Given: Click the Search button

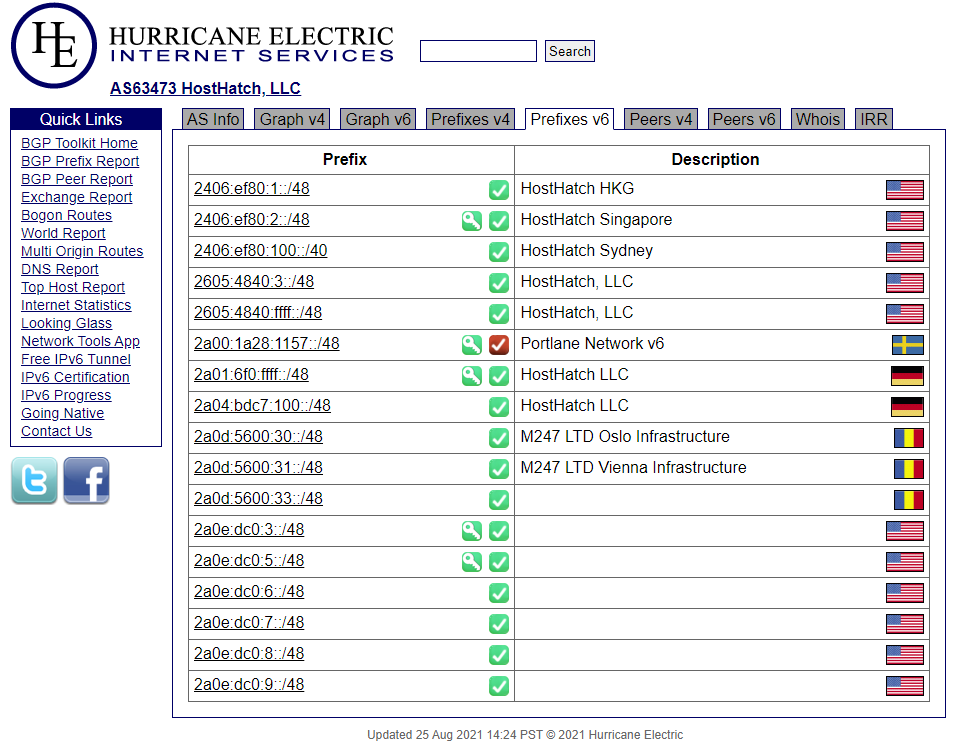Looking at the screenshot, I should (x=569, y=51).
